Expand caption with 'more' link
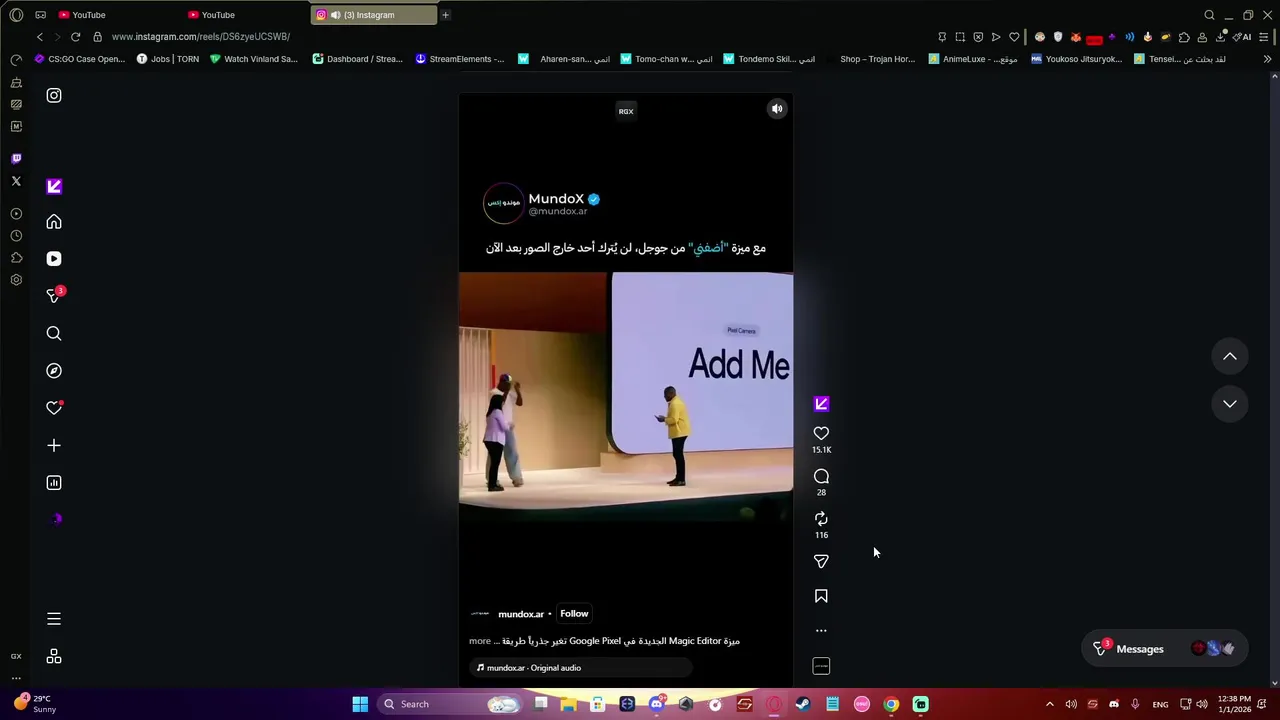The width and height of the screenshot is (1280, 720). click(480, 641)
